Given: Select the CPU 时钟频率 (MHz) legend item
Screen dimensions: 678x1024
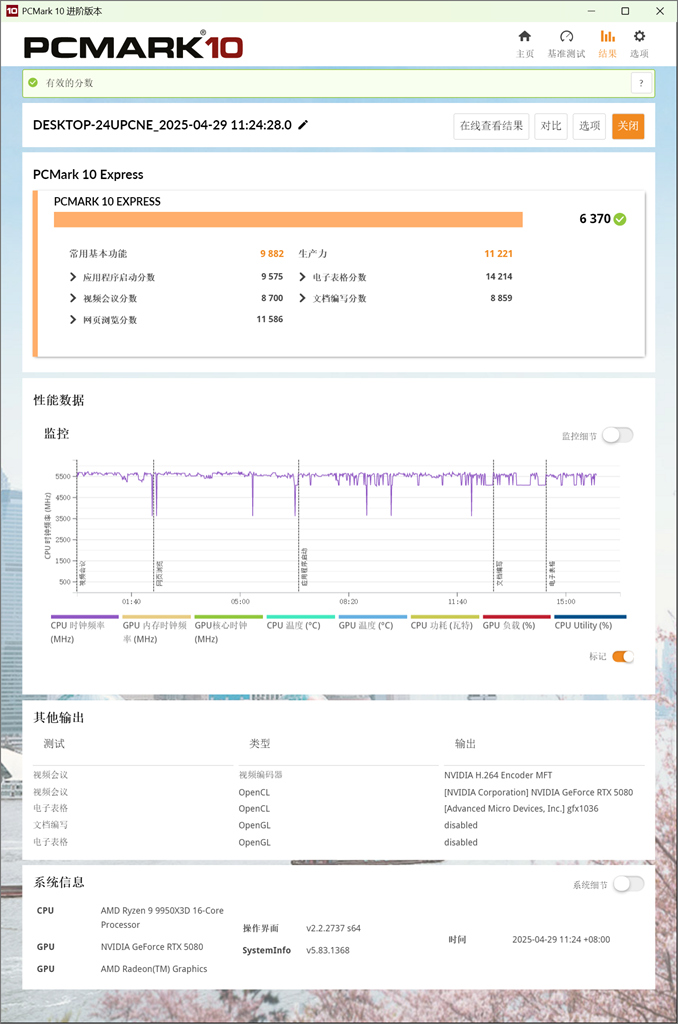Looking at the screenshot, I should coord(84,630).
